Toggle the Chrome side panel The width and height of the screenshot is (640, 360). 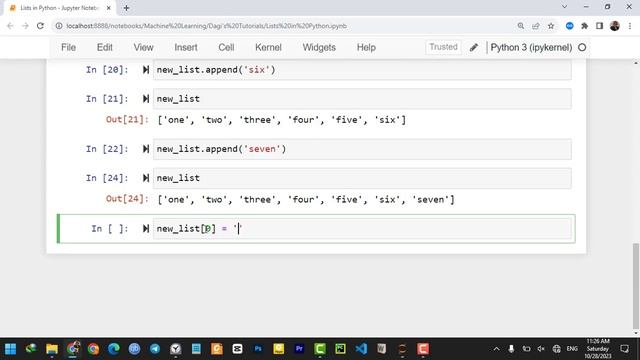coord(599,26)
